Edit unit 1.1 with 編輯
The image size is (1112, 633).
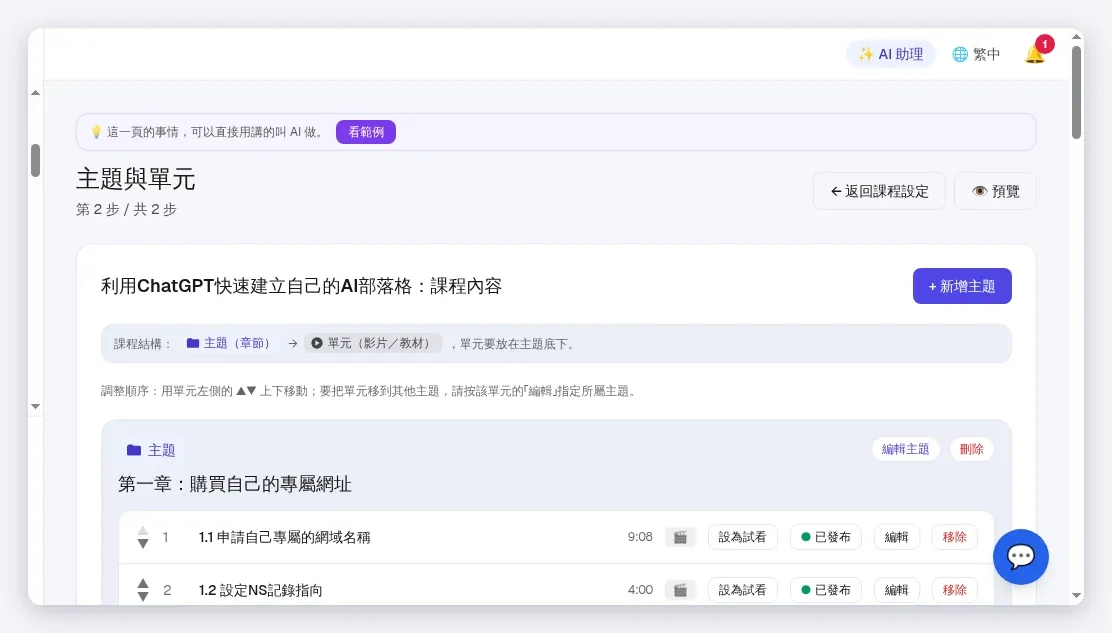896,537
